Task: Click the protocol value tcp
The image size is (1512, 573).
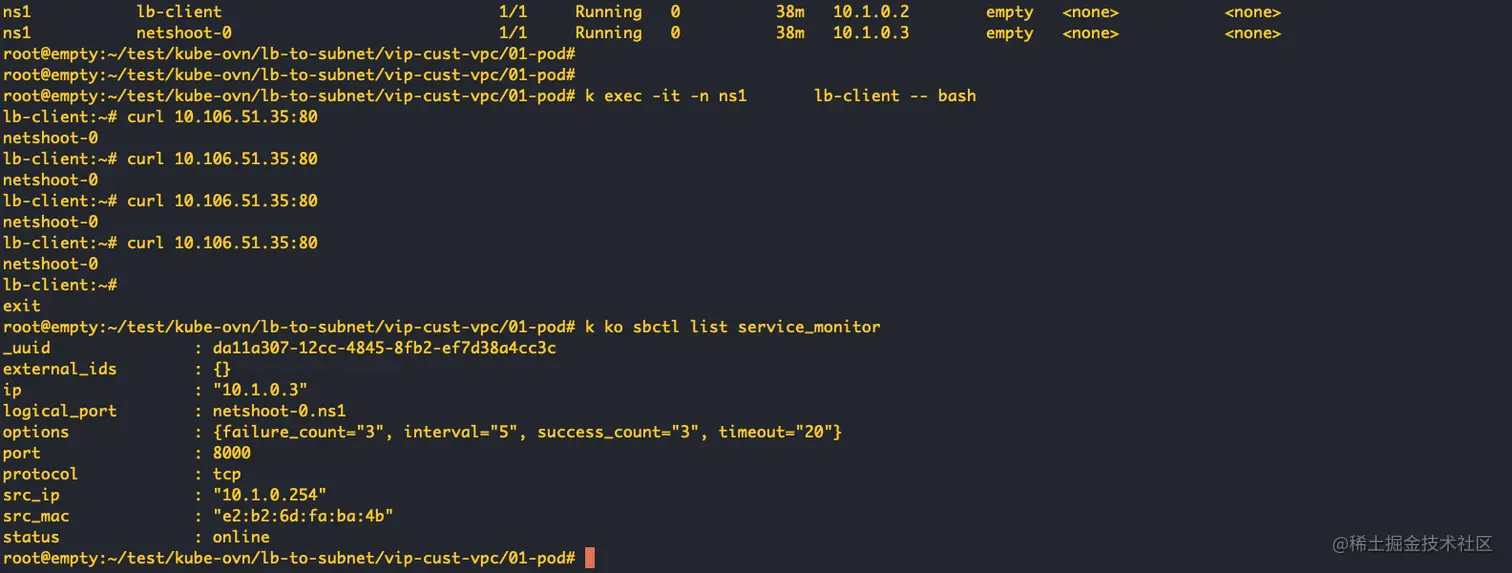Action: pos(227,474)
